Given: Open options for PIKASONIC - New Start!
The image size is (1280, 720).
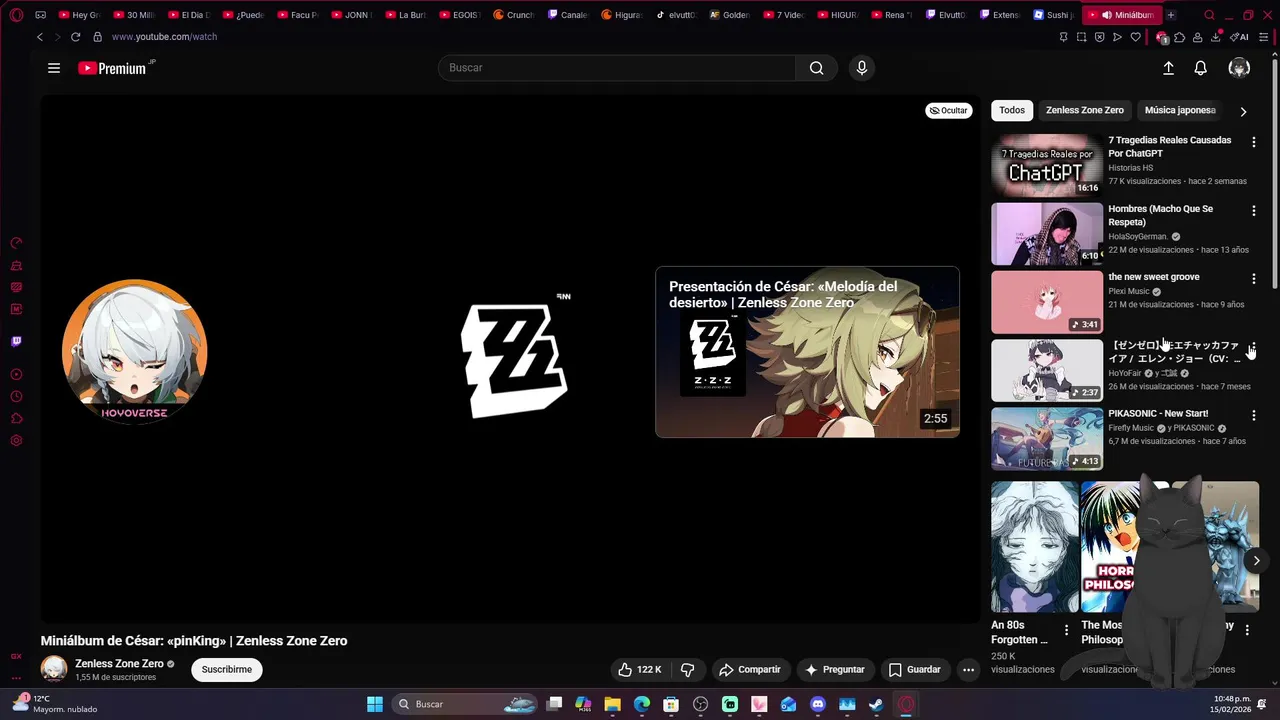Looking at the screenshot, I should pyautogui.click(x=1253, y=415).
